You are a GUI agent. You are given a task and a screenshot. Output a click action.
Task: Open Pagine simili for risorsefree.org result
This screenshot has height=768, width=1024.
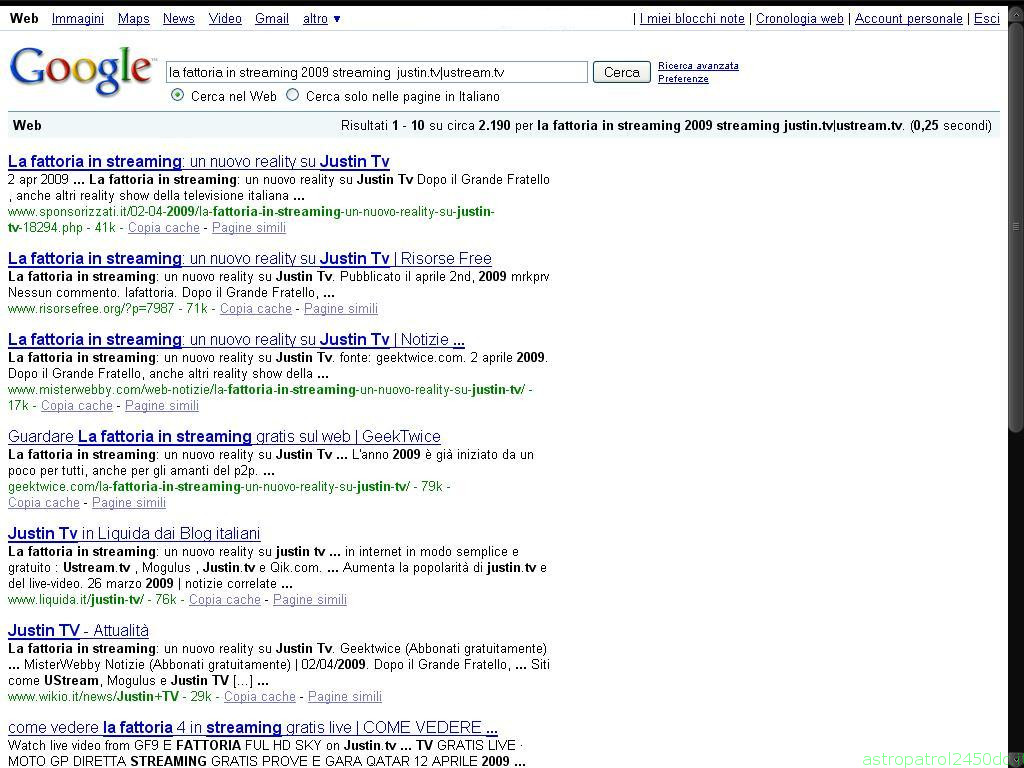[x=341, y=309]
